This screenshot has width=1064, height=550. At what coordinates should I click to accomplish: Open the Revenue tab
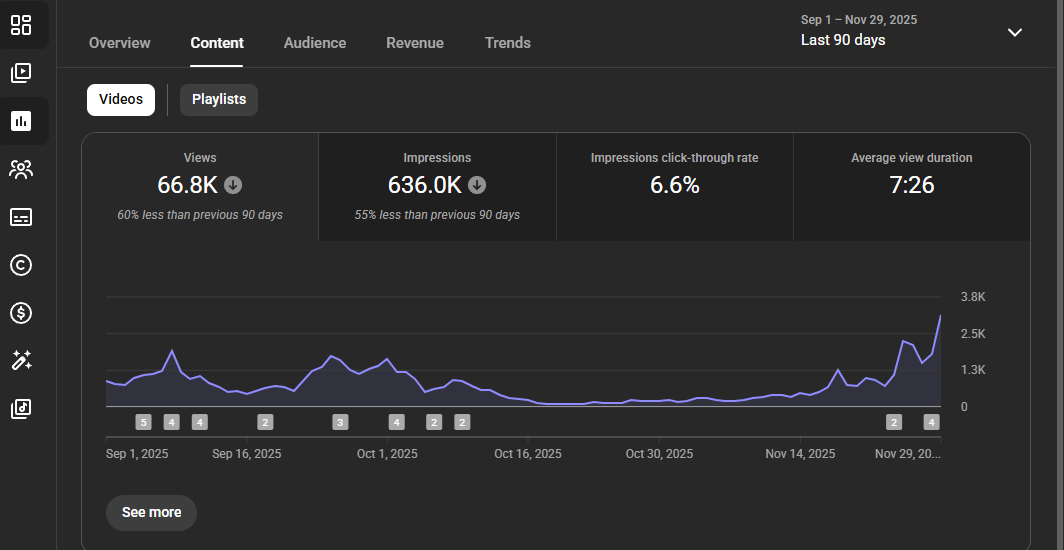click(x=415, y=43)
